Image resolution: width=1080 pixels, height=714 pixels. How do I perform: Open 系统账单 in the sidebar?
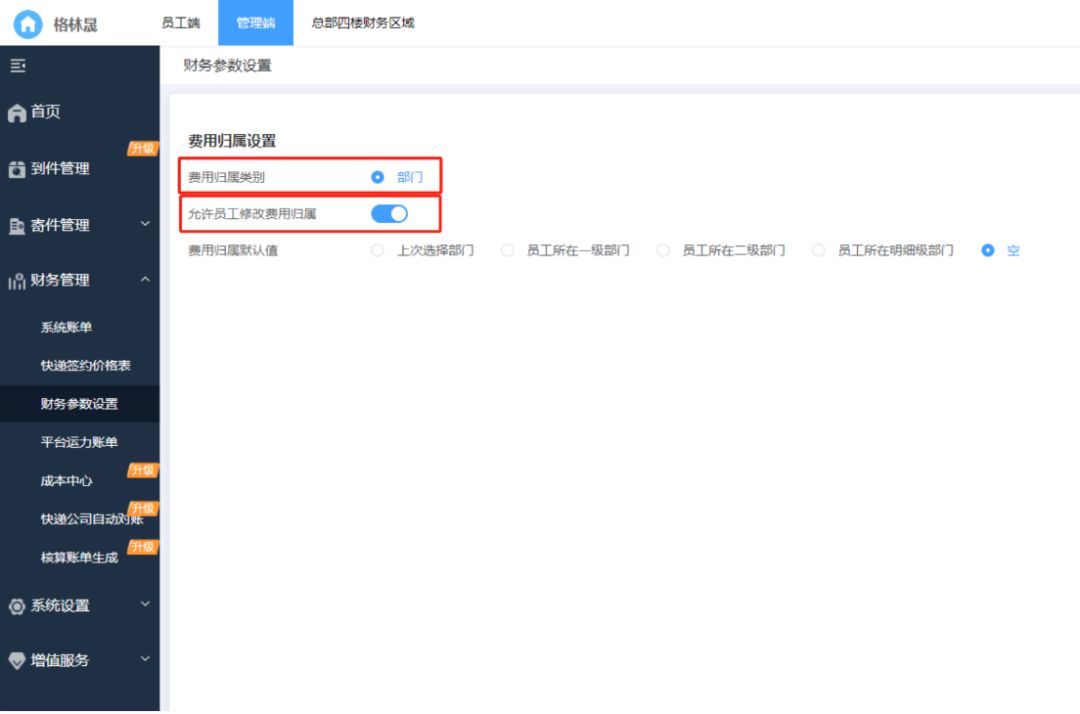point(67,328)
